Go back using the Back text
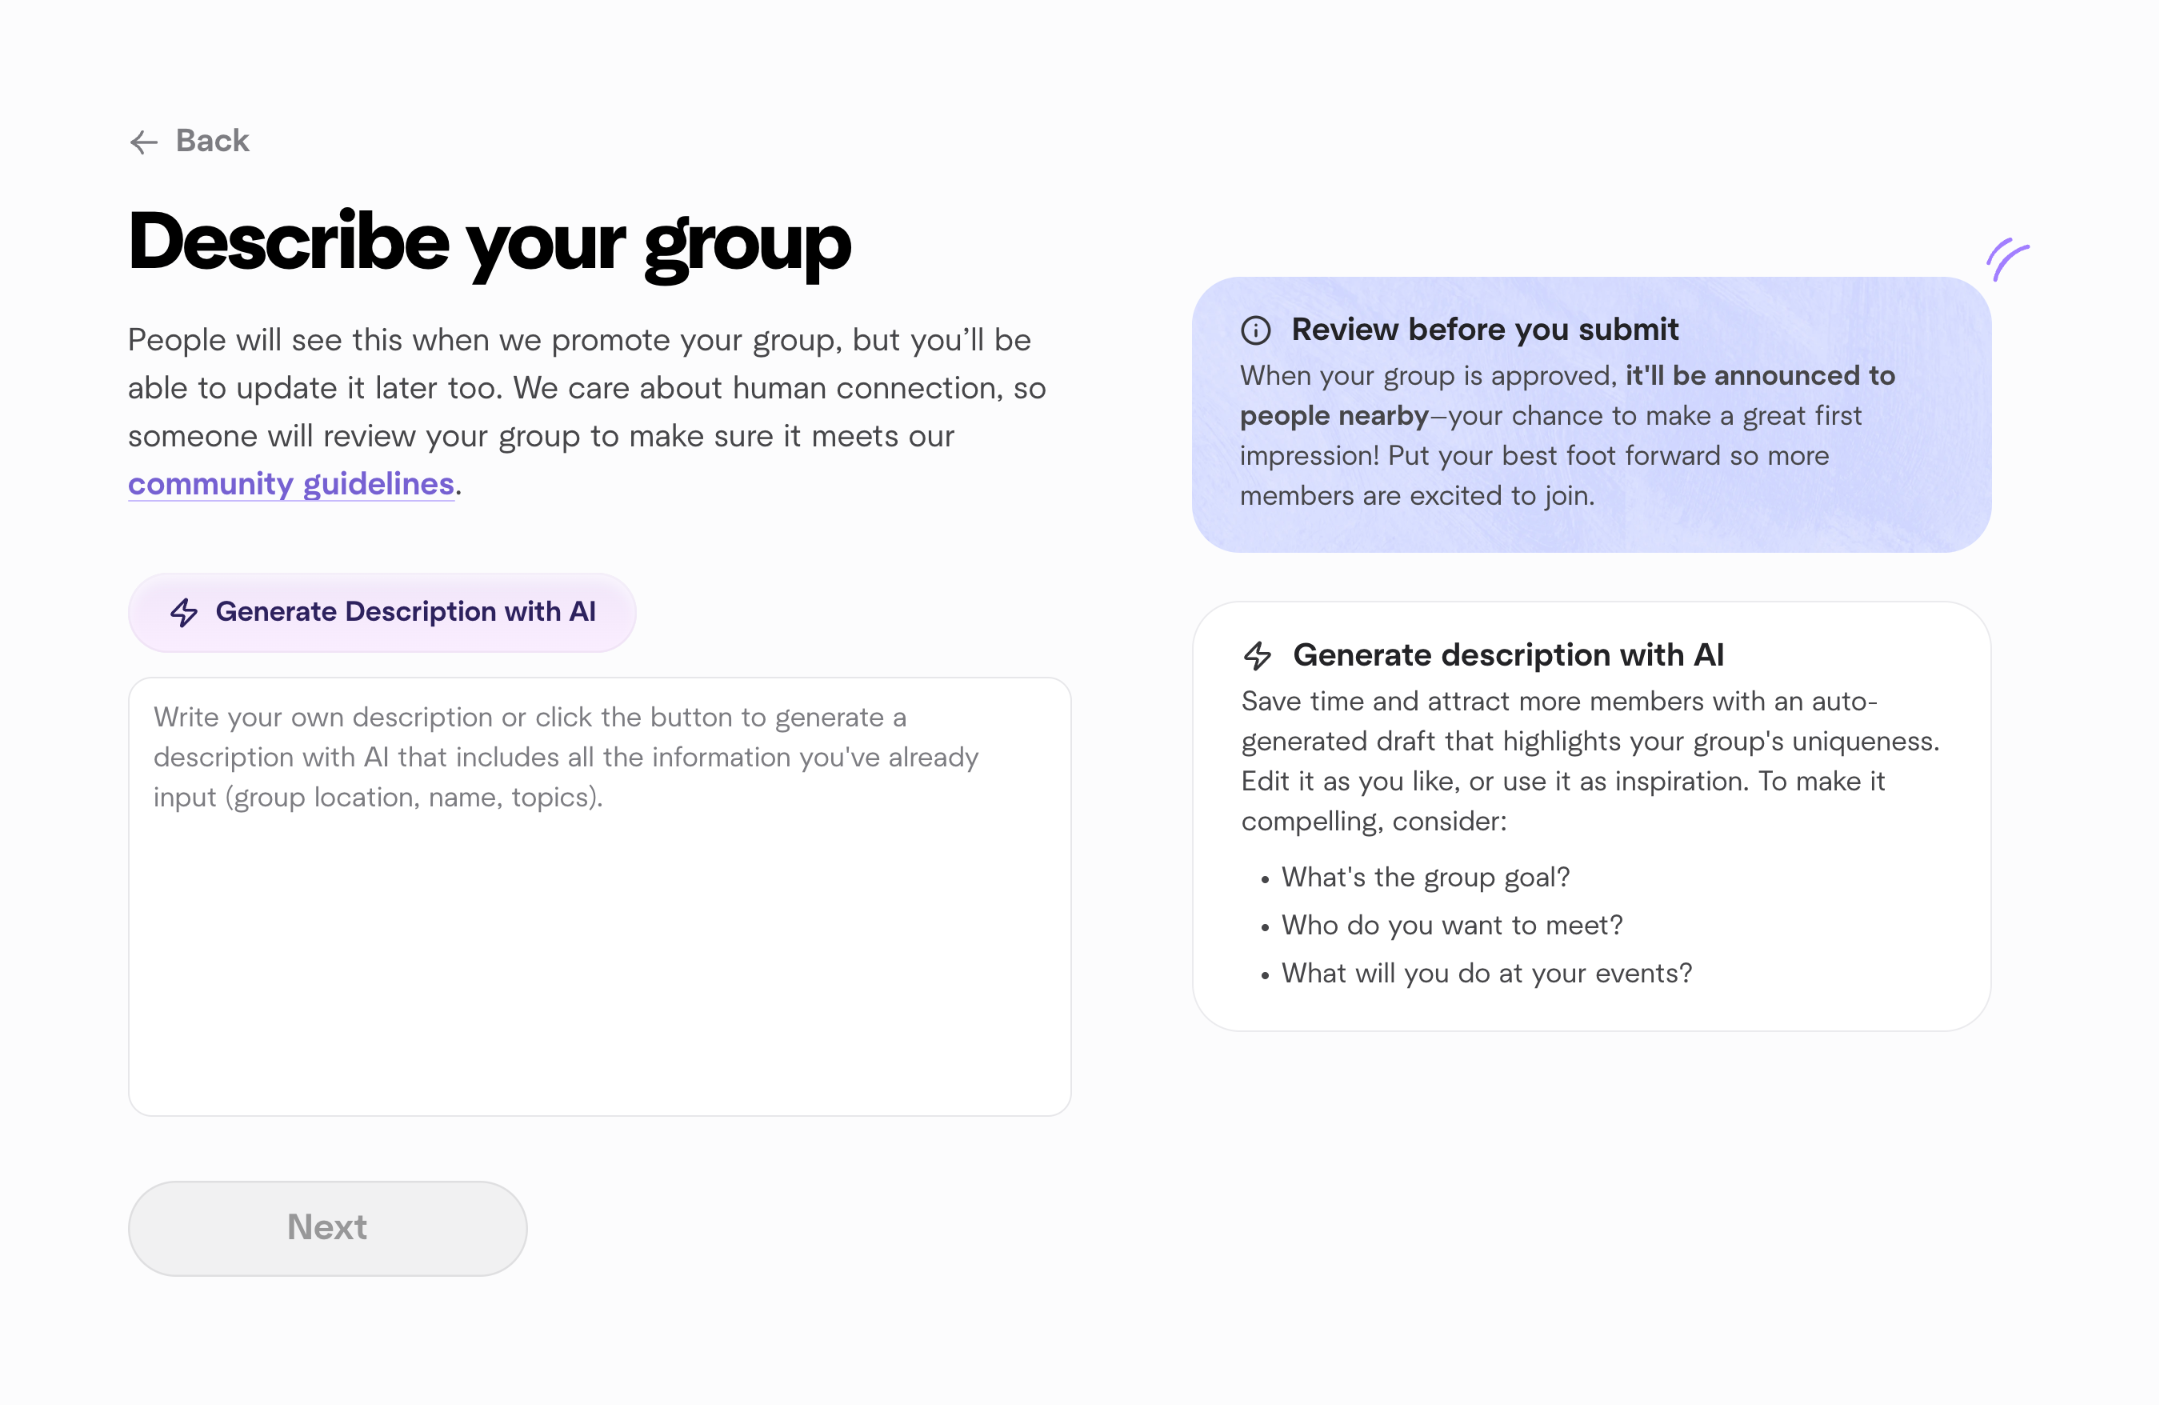 (212, 141)
